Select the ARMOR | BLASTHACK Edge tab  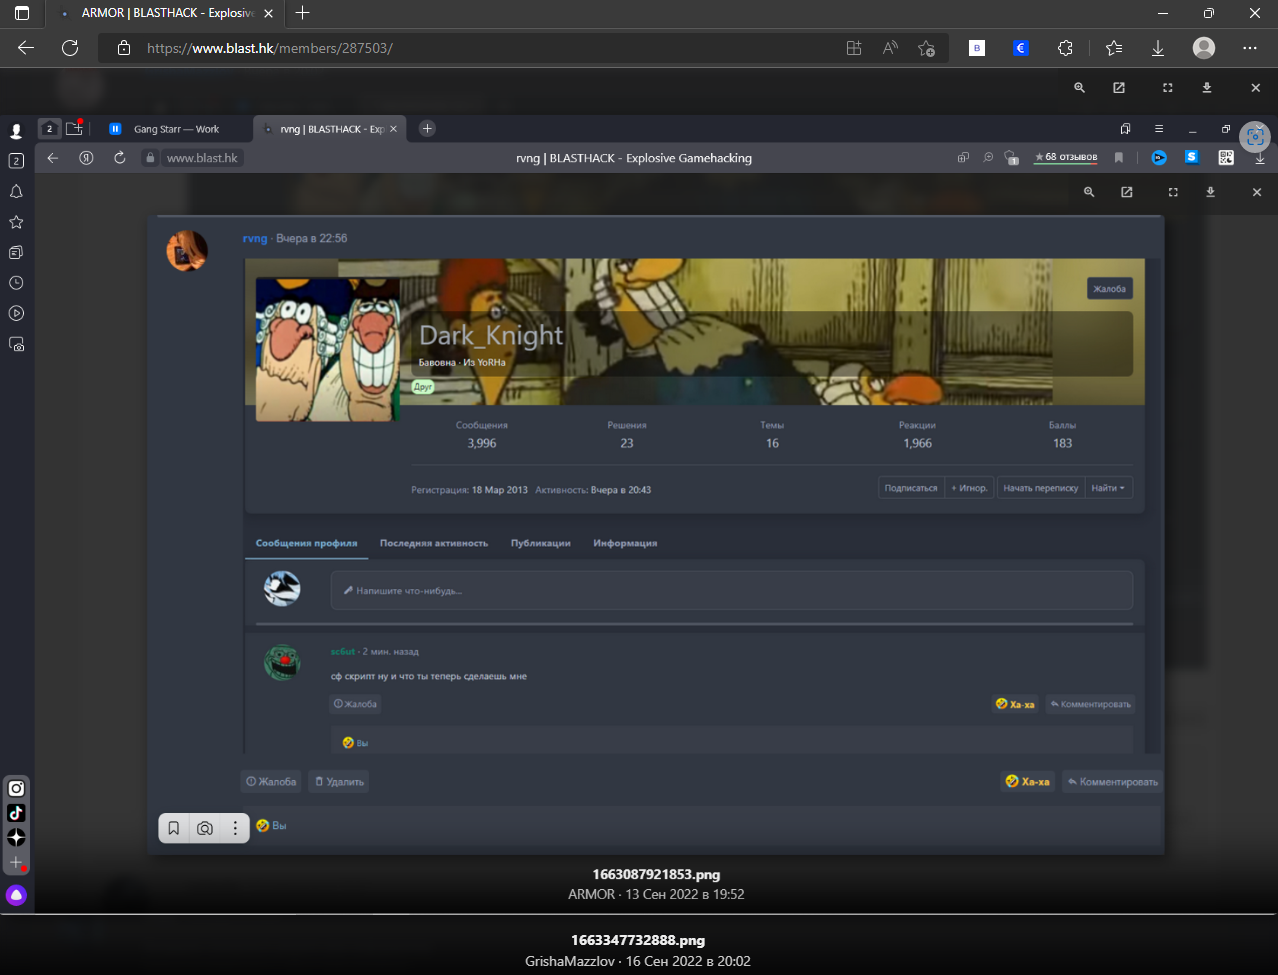click(x=168, y=13)
